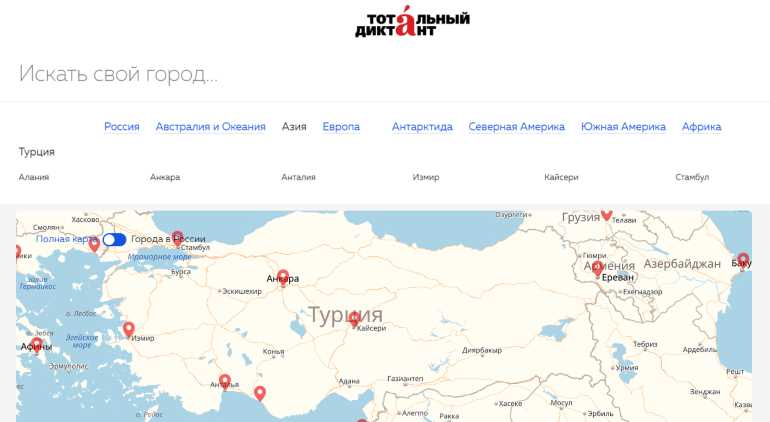Select the Ankara map marker
This screenshot has height=422, width=770.
[x=283, y=276]
